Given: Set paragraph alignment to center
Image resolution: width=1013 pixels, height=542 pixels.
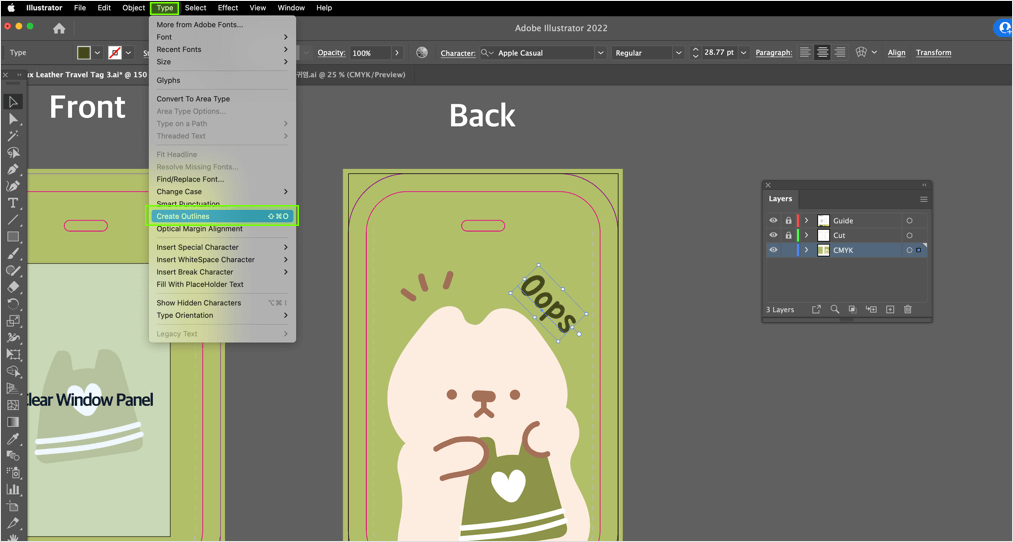Looking at the screenshot, I should [822, 52].
